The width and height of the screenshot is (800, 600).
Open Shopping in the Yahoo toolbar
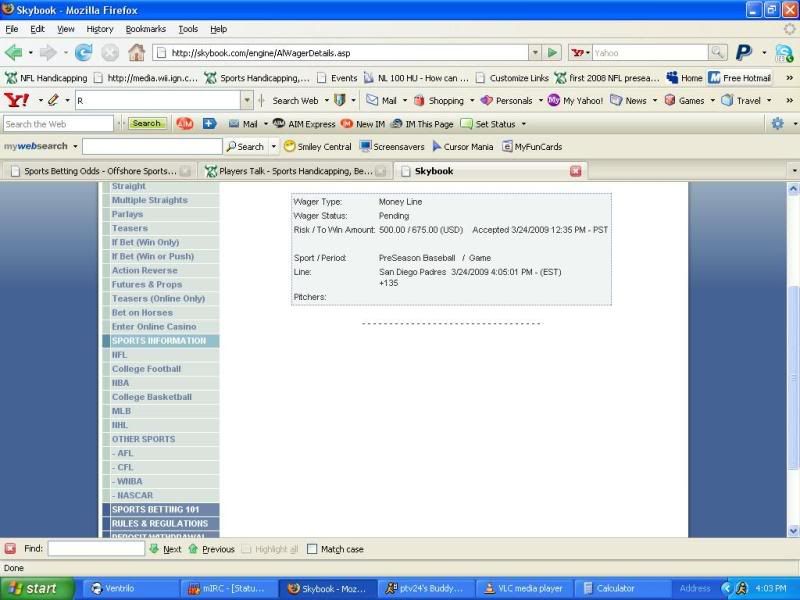[439, 101]
